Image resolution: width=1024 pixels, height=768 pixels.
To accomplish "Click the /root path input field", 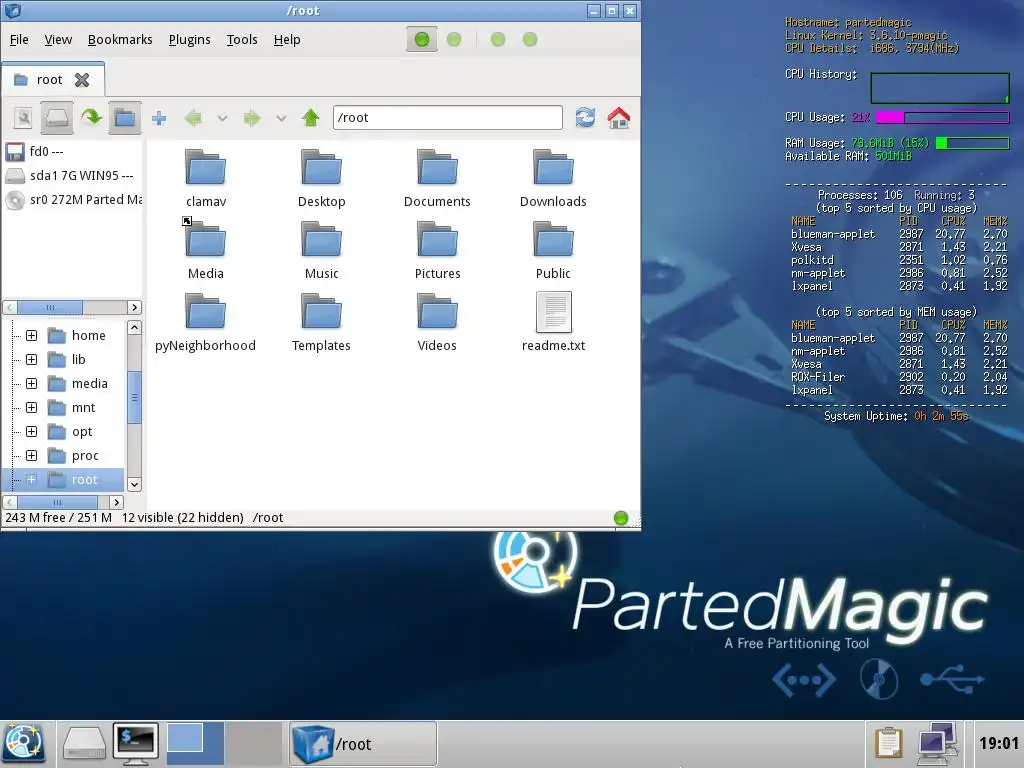I will [x=447, y=118].
